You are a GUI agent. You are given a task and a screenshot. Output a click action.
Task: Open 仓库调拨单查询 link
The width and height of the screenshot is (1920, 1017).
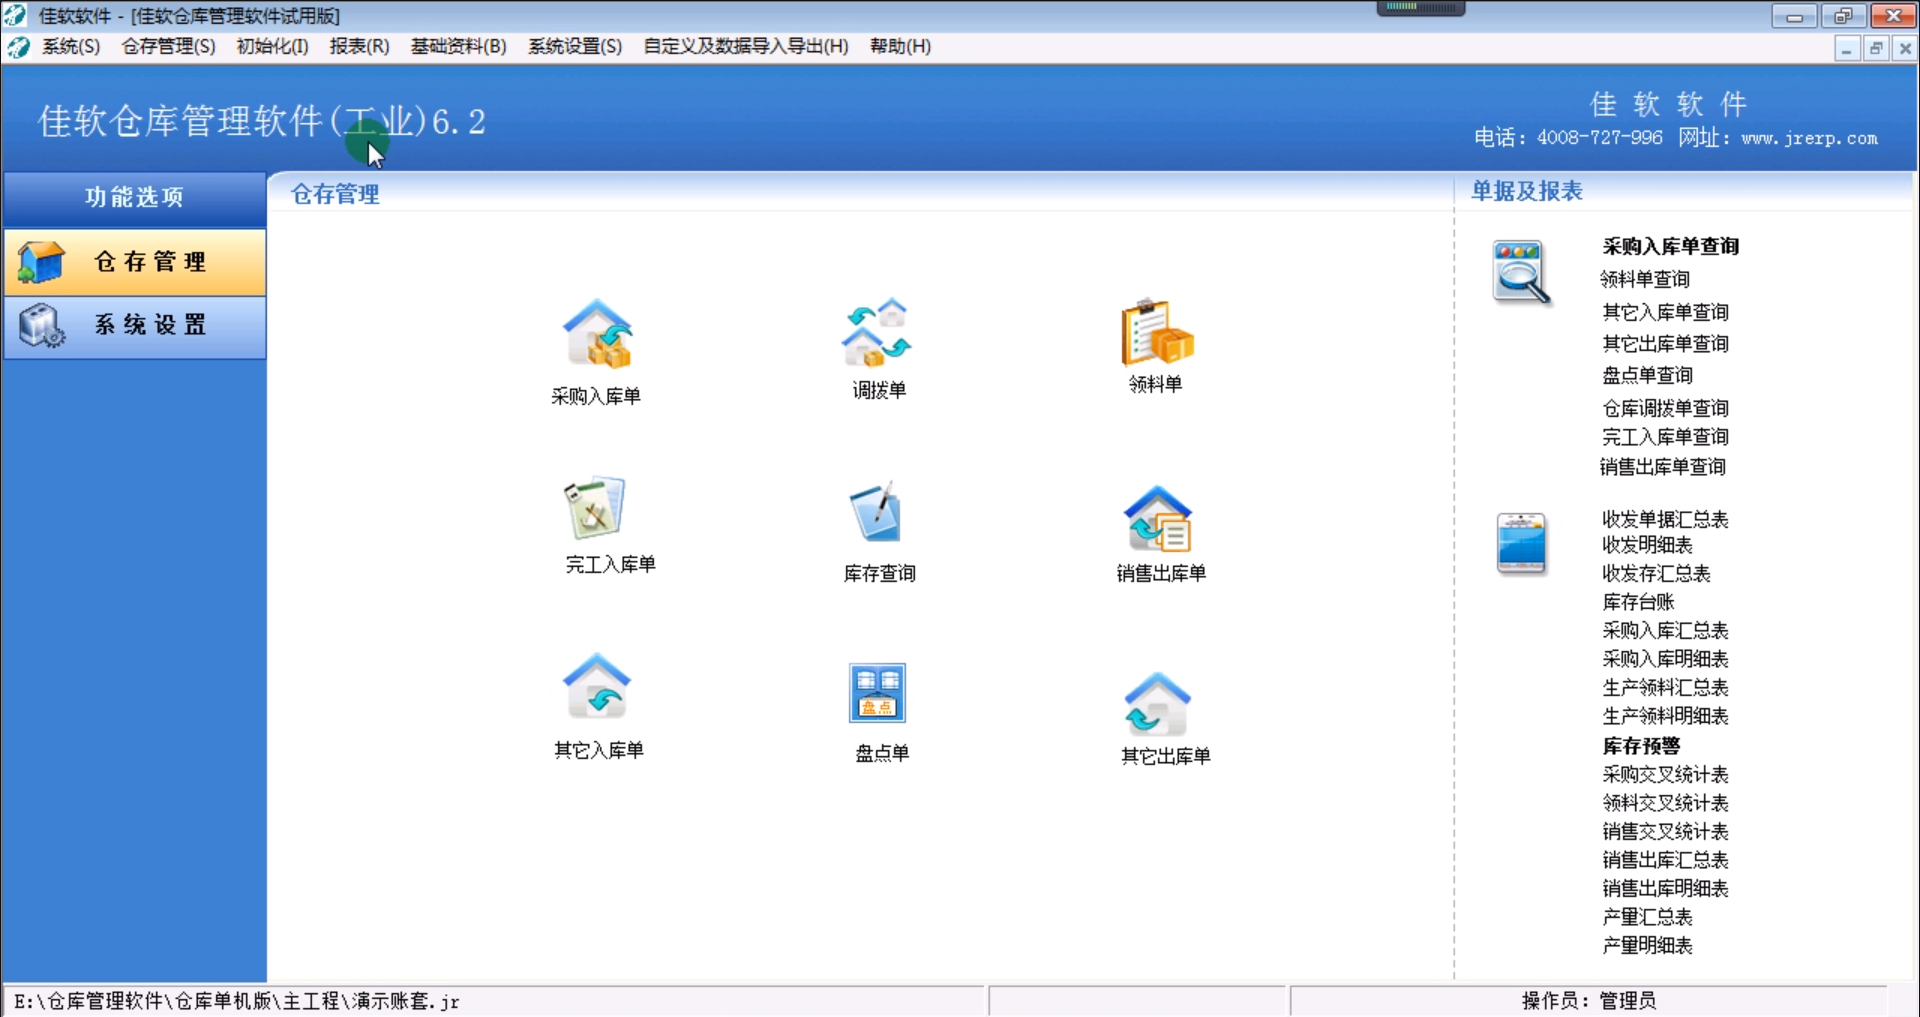[1665, 409]
